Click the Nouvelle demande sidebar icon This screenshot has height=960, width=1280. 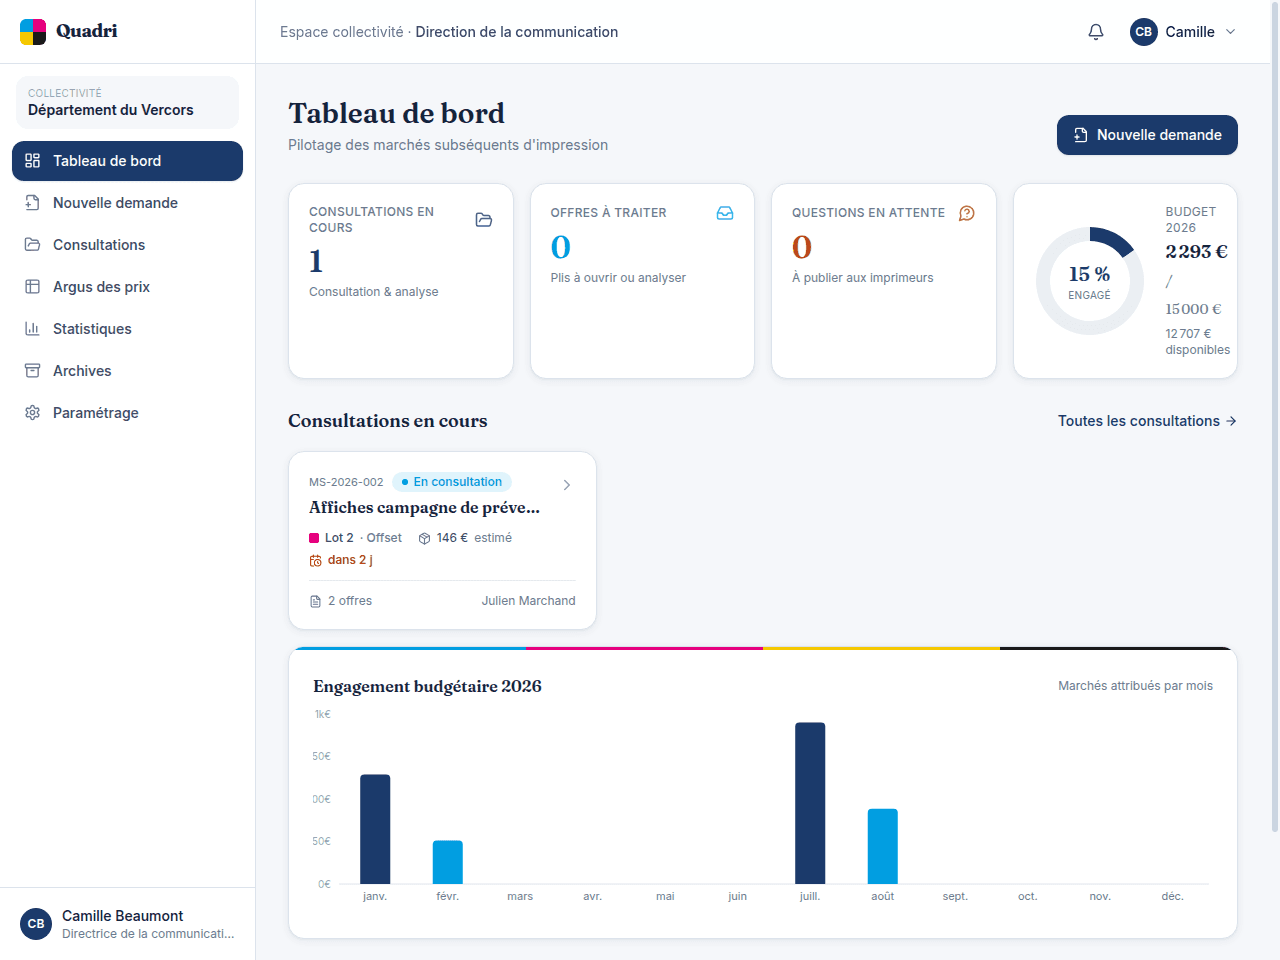(33, 203)
